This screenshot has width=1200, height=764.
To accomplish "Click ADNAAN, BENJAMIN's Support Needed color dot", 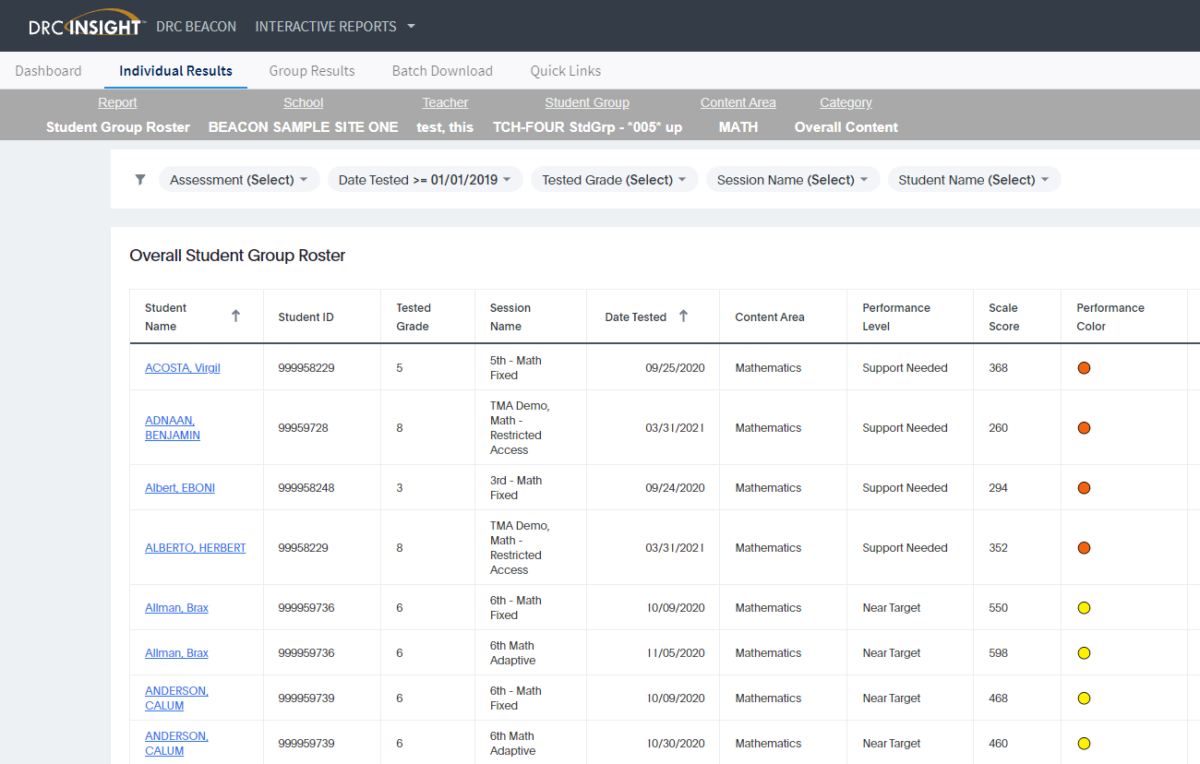I will [1084, 427].
